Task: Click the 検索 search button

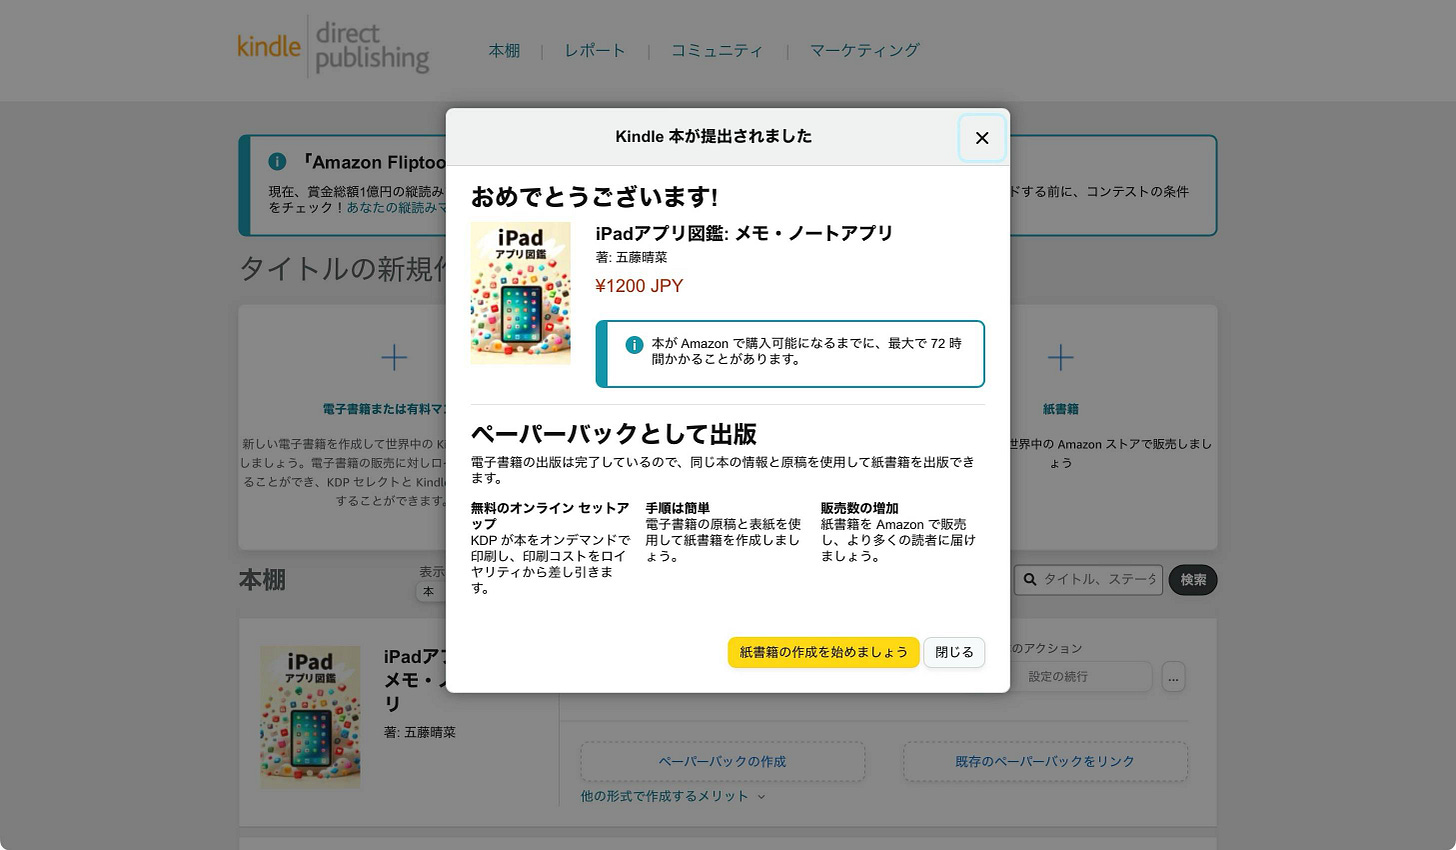Action: click(x=1193, y=580)
